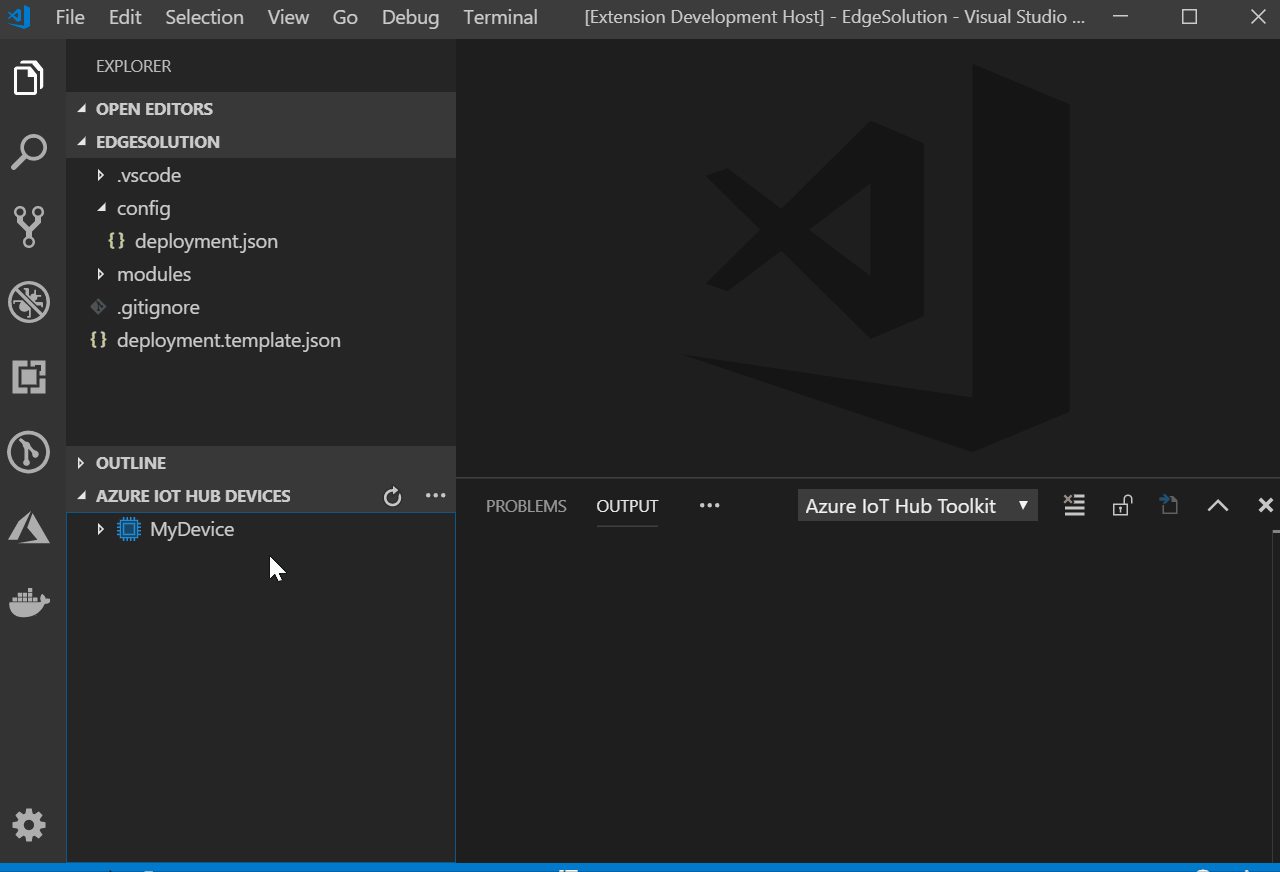The width and height of the screenshot is (1280, 872).
Task: Switch to the Output tab
Action: pyautogui.click(x=627, y=506)
